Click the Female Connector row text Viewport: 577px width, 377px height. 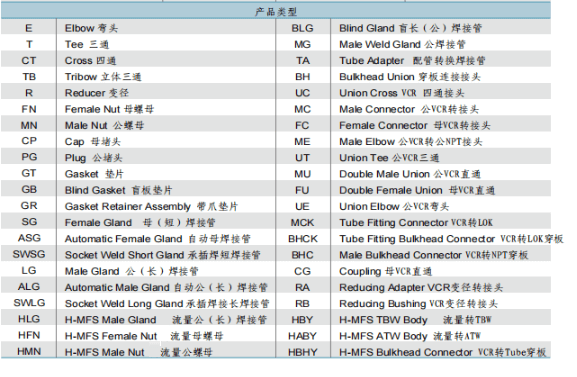tap(415, 126)
